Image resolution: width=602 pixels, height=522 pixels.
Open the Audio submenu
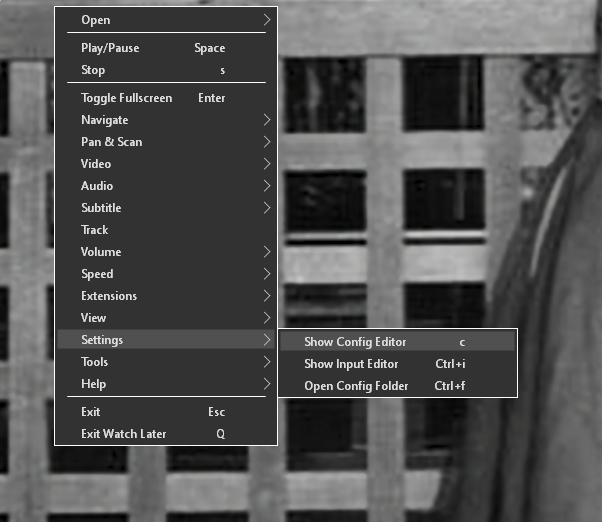pos(166,186)
